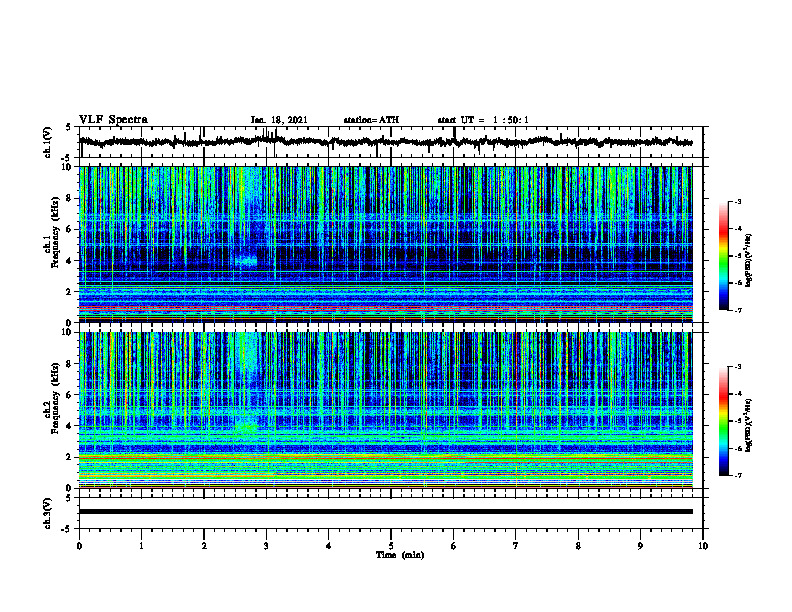The height and width of the screenshot is (612, 792).
Task: Click the ch.2 color scale "-7" label
Action: tap(738, 476)
